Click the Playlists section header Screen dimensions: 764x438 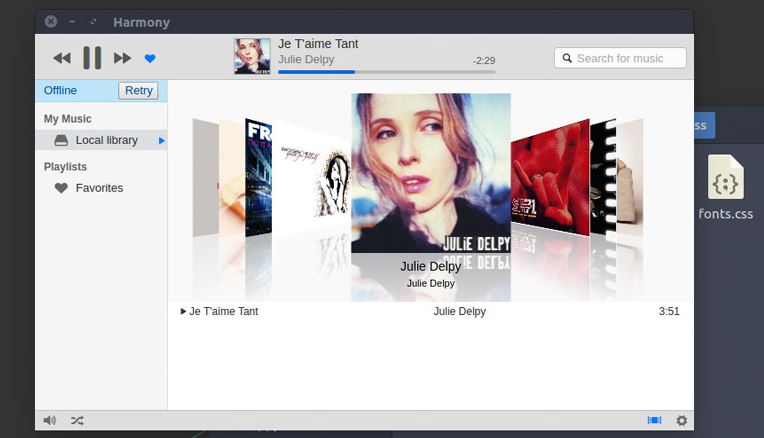point(65,167)
